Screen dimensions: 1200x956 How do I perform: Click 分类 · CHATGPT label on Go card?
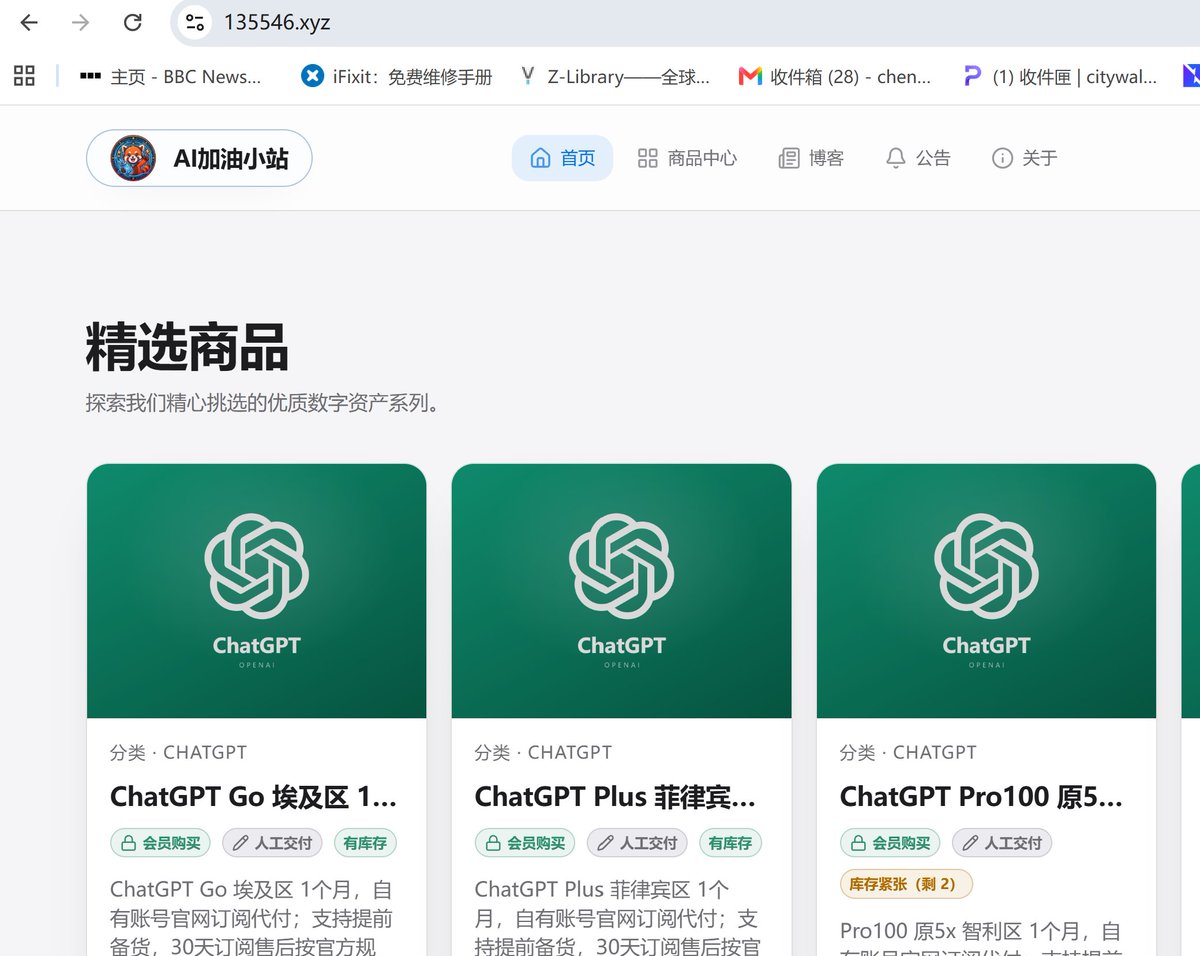click(179, 752)
